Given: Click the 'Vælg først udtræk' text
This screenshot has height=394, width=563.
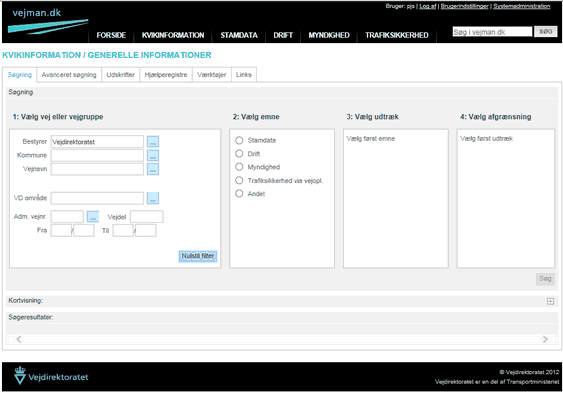Looking at the screenshot, I should coord(486,138).
